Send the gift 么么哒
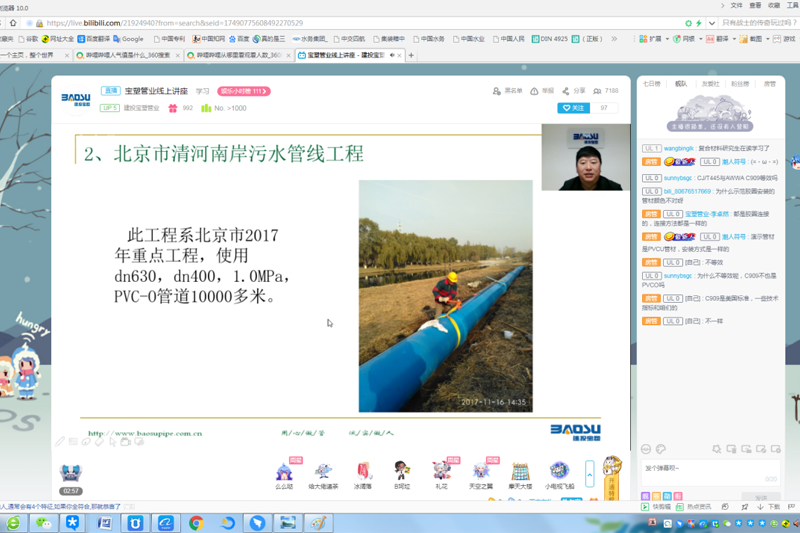The width and height of the screenshot is (800, 533). point(284,475)
